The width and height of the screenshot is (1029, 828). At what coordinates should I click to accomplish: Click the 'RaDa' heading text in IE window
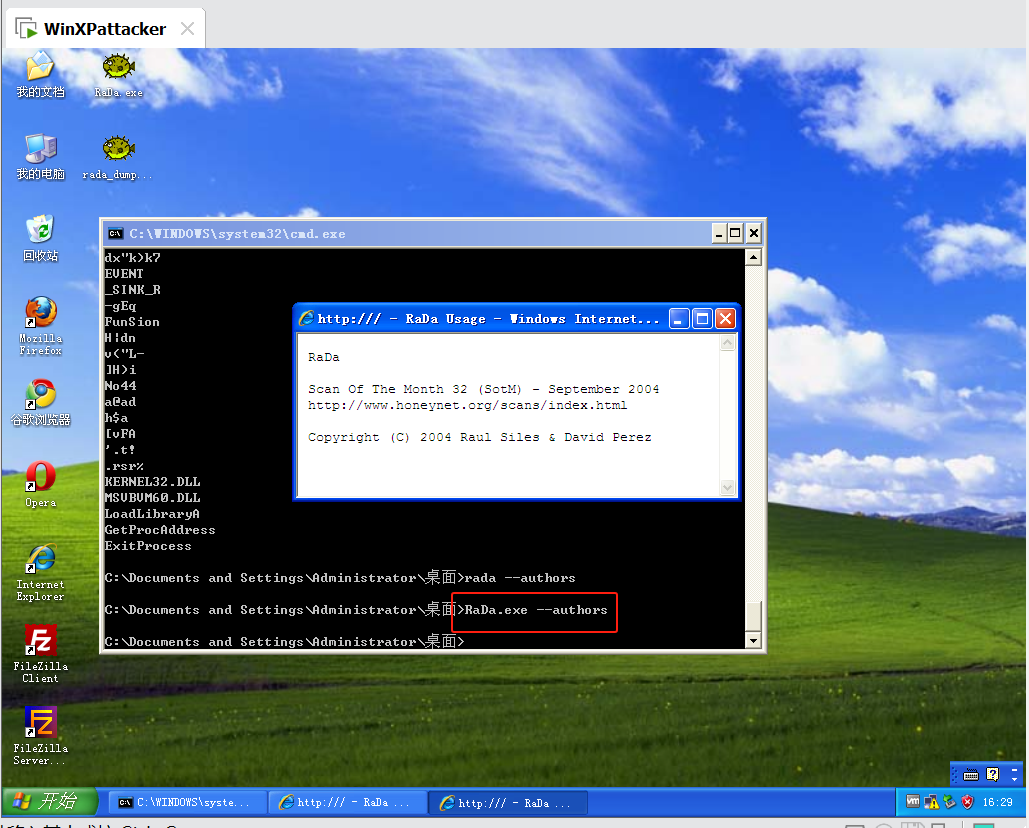pyautogui.click(x=324, y=358)
